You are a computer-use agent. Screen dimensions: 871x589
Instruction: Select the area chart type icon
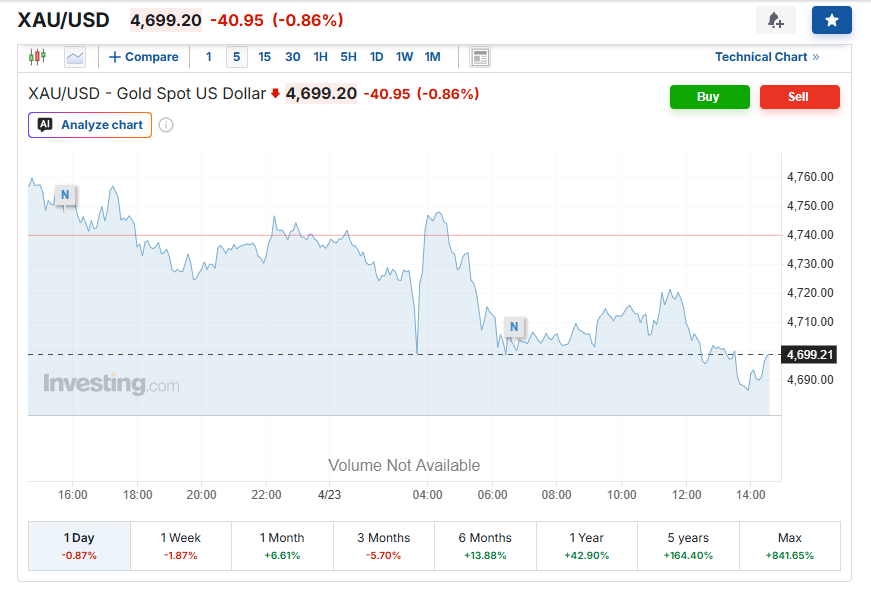(75, 57)
